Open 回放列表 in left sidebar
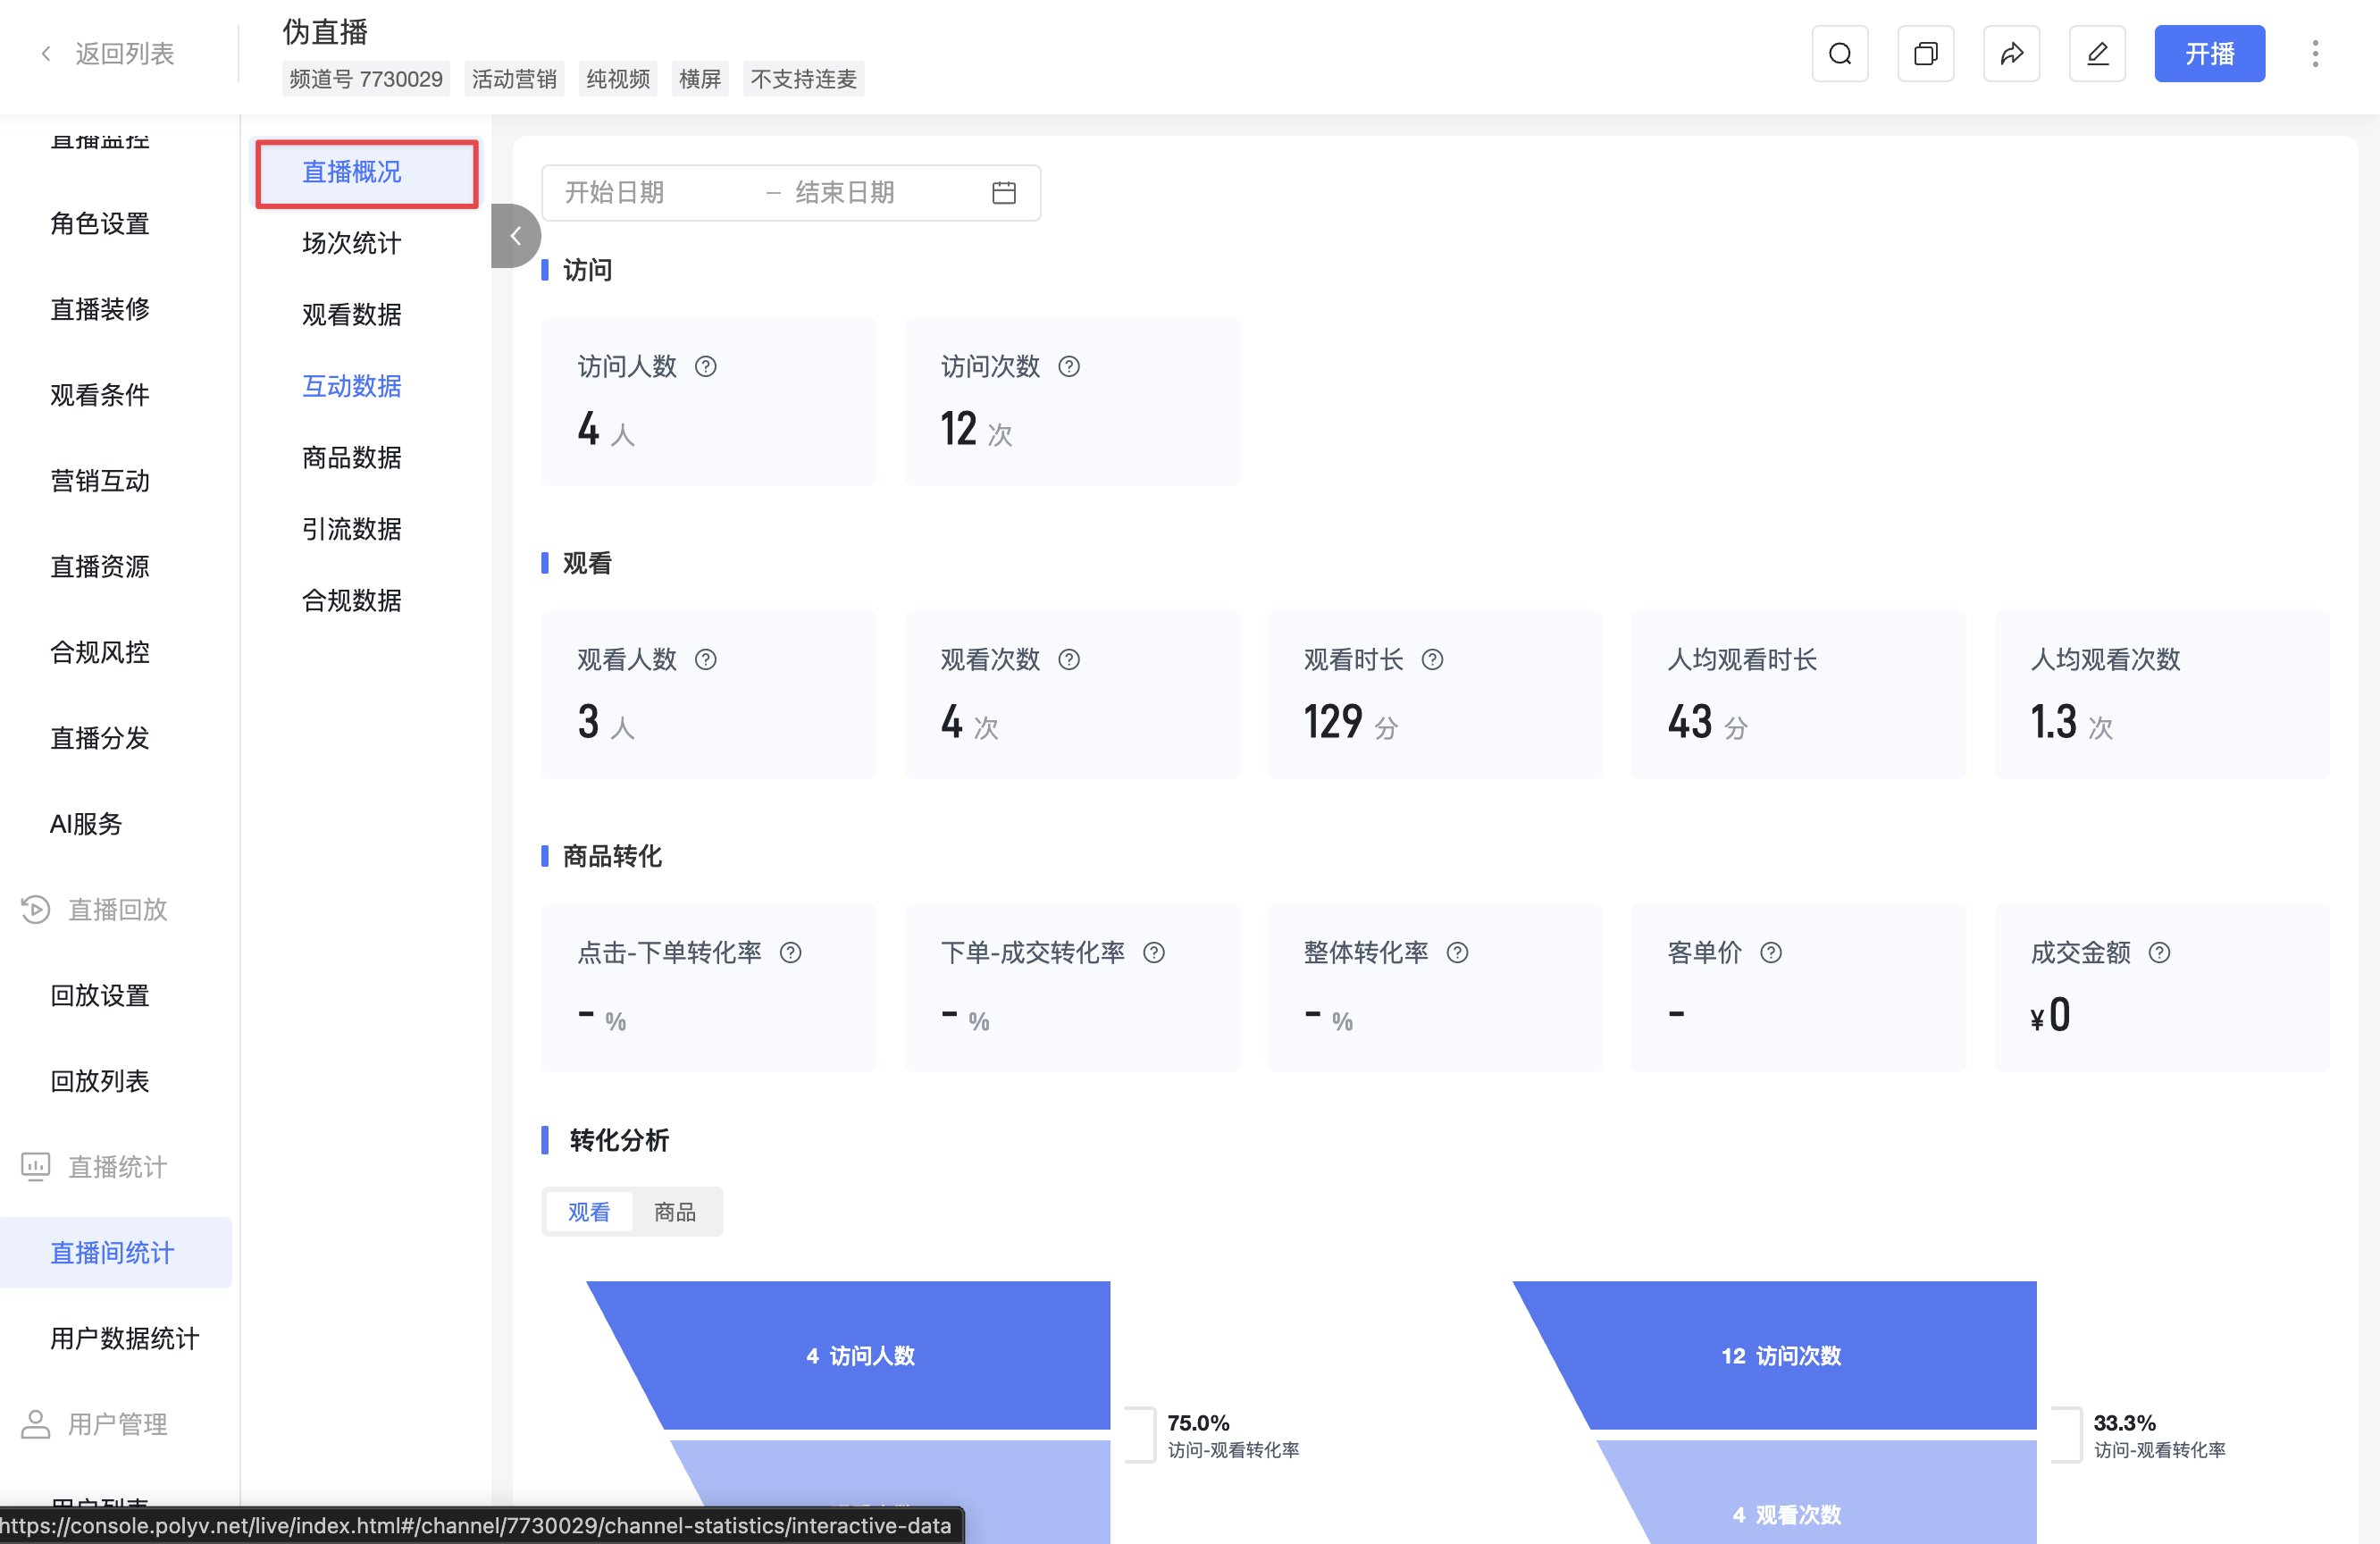 coord(100,1081)
